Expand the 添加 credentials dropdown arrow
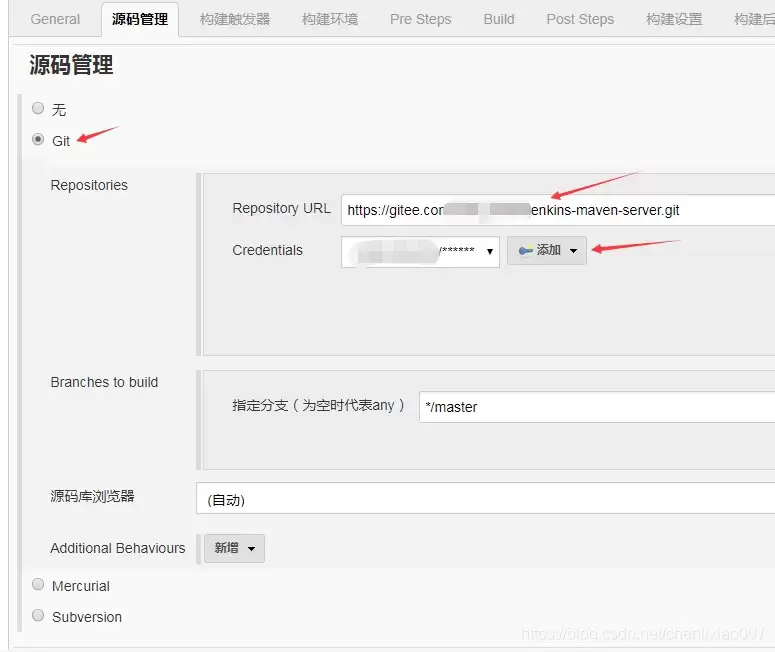 click(573, 251)
